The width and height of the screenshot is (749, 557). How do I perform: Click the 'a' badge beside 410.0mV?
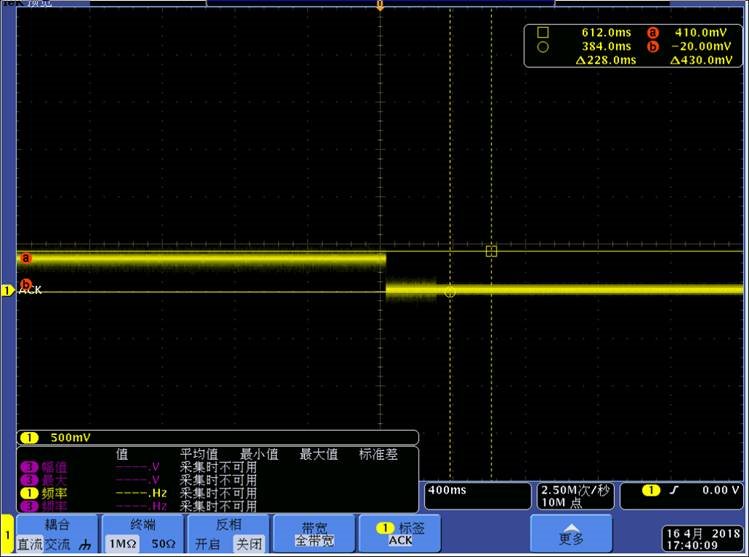(653, 32)
